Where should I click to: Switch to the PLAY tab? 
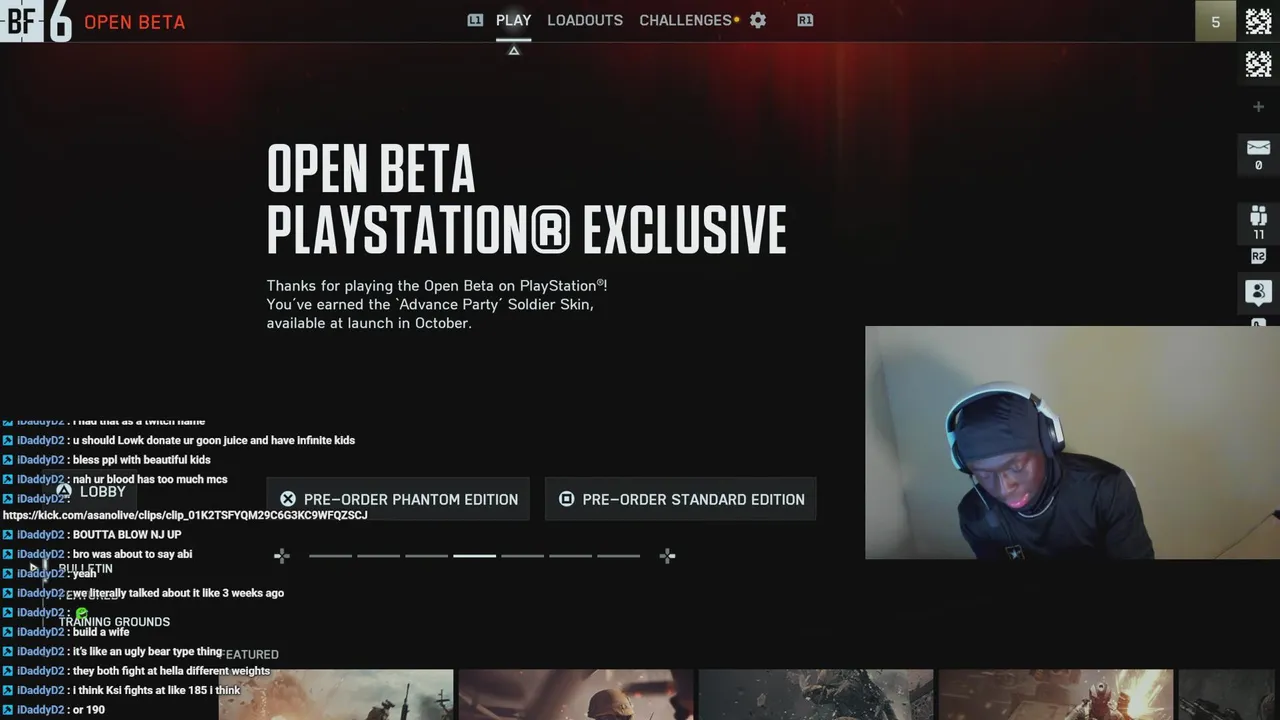(513, 20)
